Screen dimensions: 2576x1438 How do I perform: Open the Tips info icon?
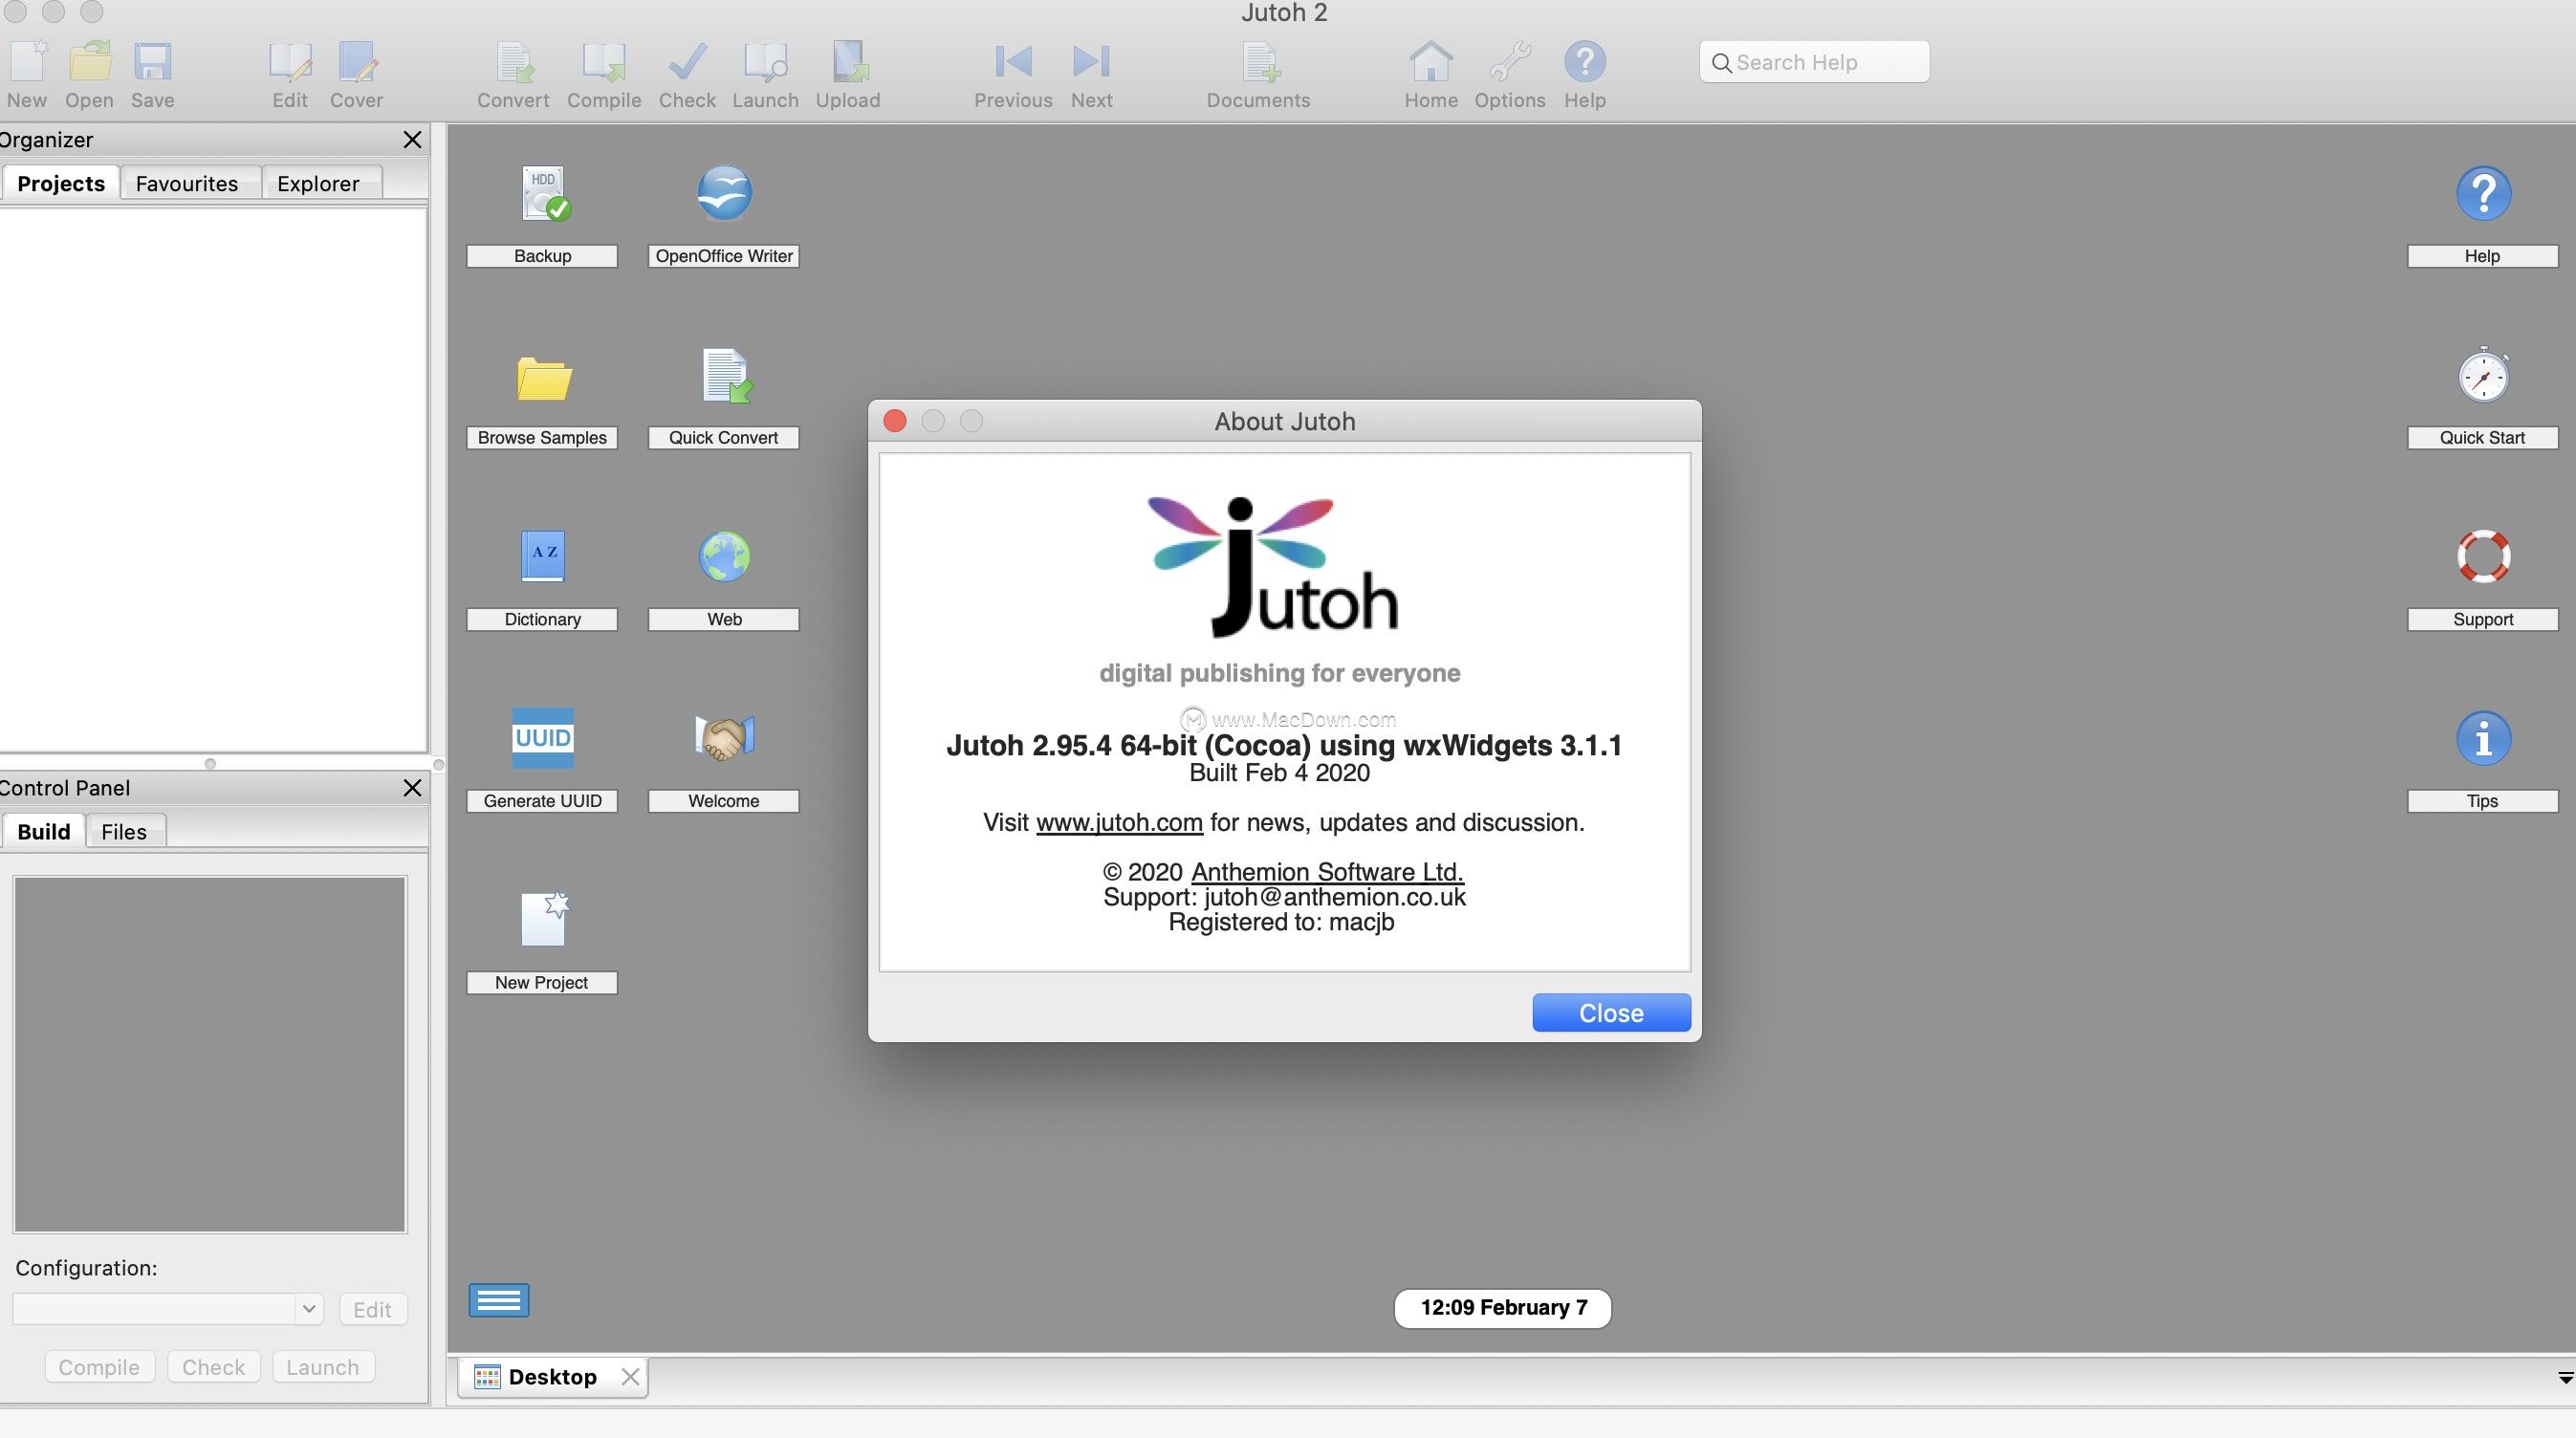(x=2483, y=738)
